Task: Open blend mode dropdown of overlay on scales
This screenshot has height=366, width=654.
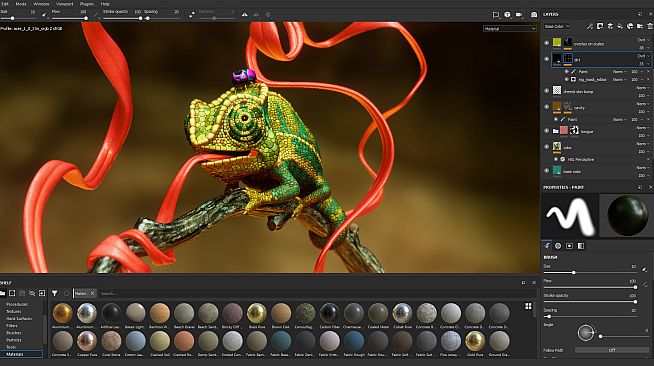Action: 643,40
